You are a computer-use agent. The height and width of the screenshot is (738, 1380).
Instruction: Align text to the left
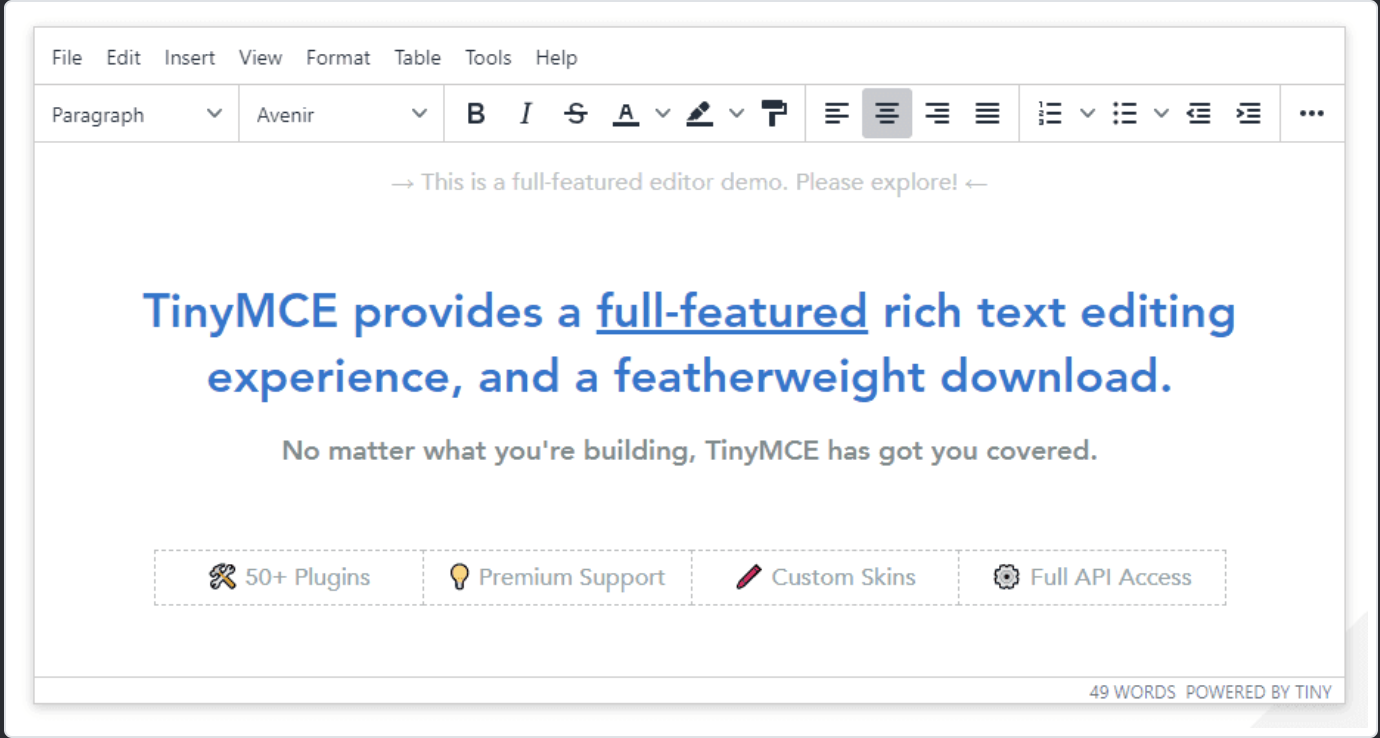(837, 114)
